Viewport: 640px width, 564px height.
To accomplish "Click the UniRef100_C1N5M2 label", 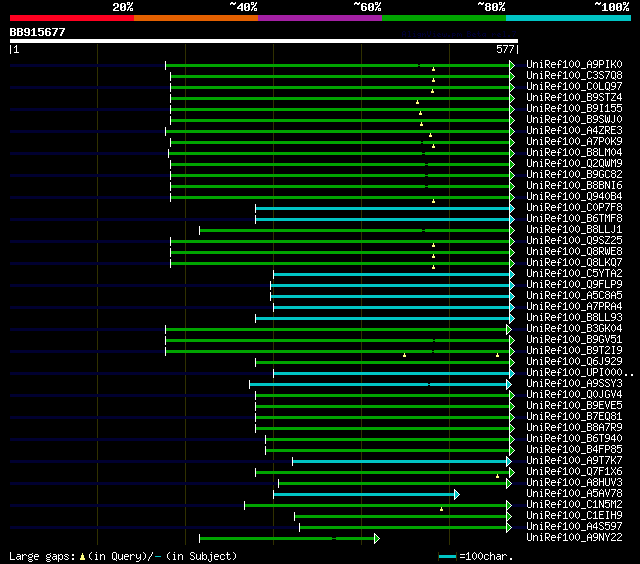I will tap(574, 505).
